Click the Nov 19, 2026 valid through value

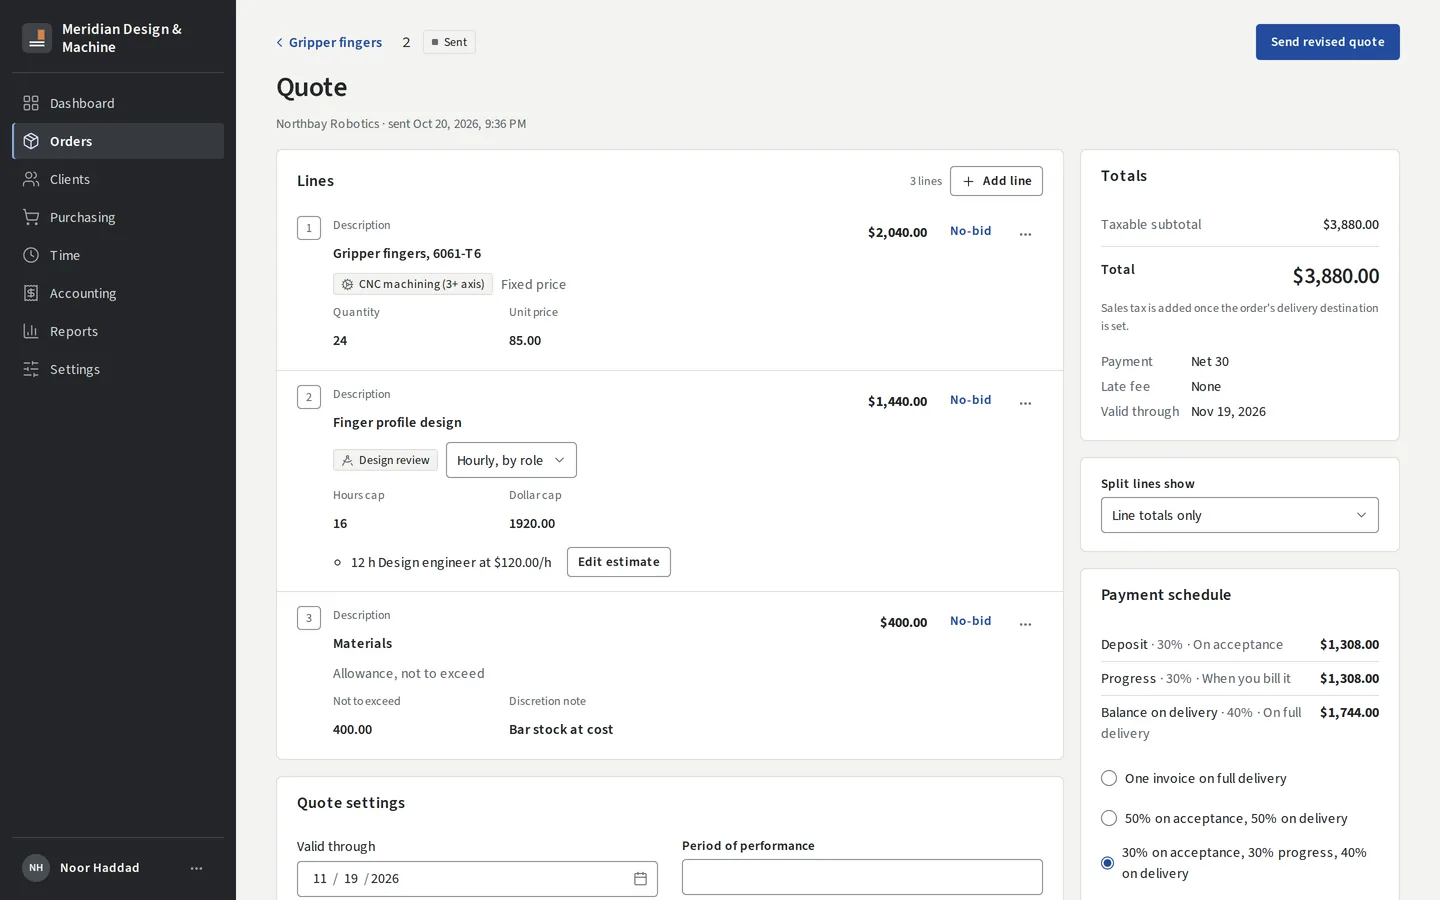(1228, 412)
